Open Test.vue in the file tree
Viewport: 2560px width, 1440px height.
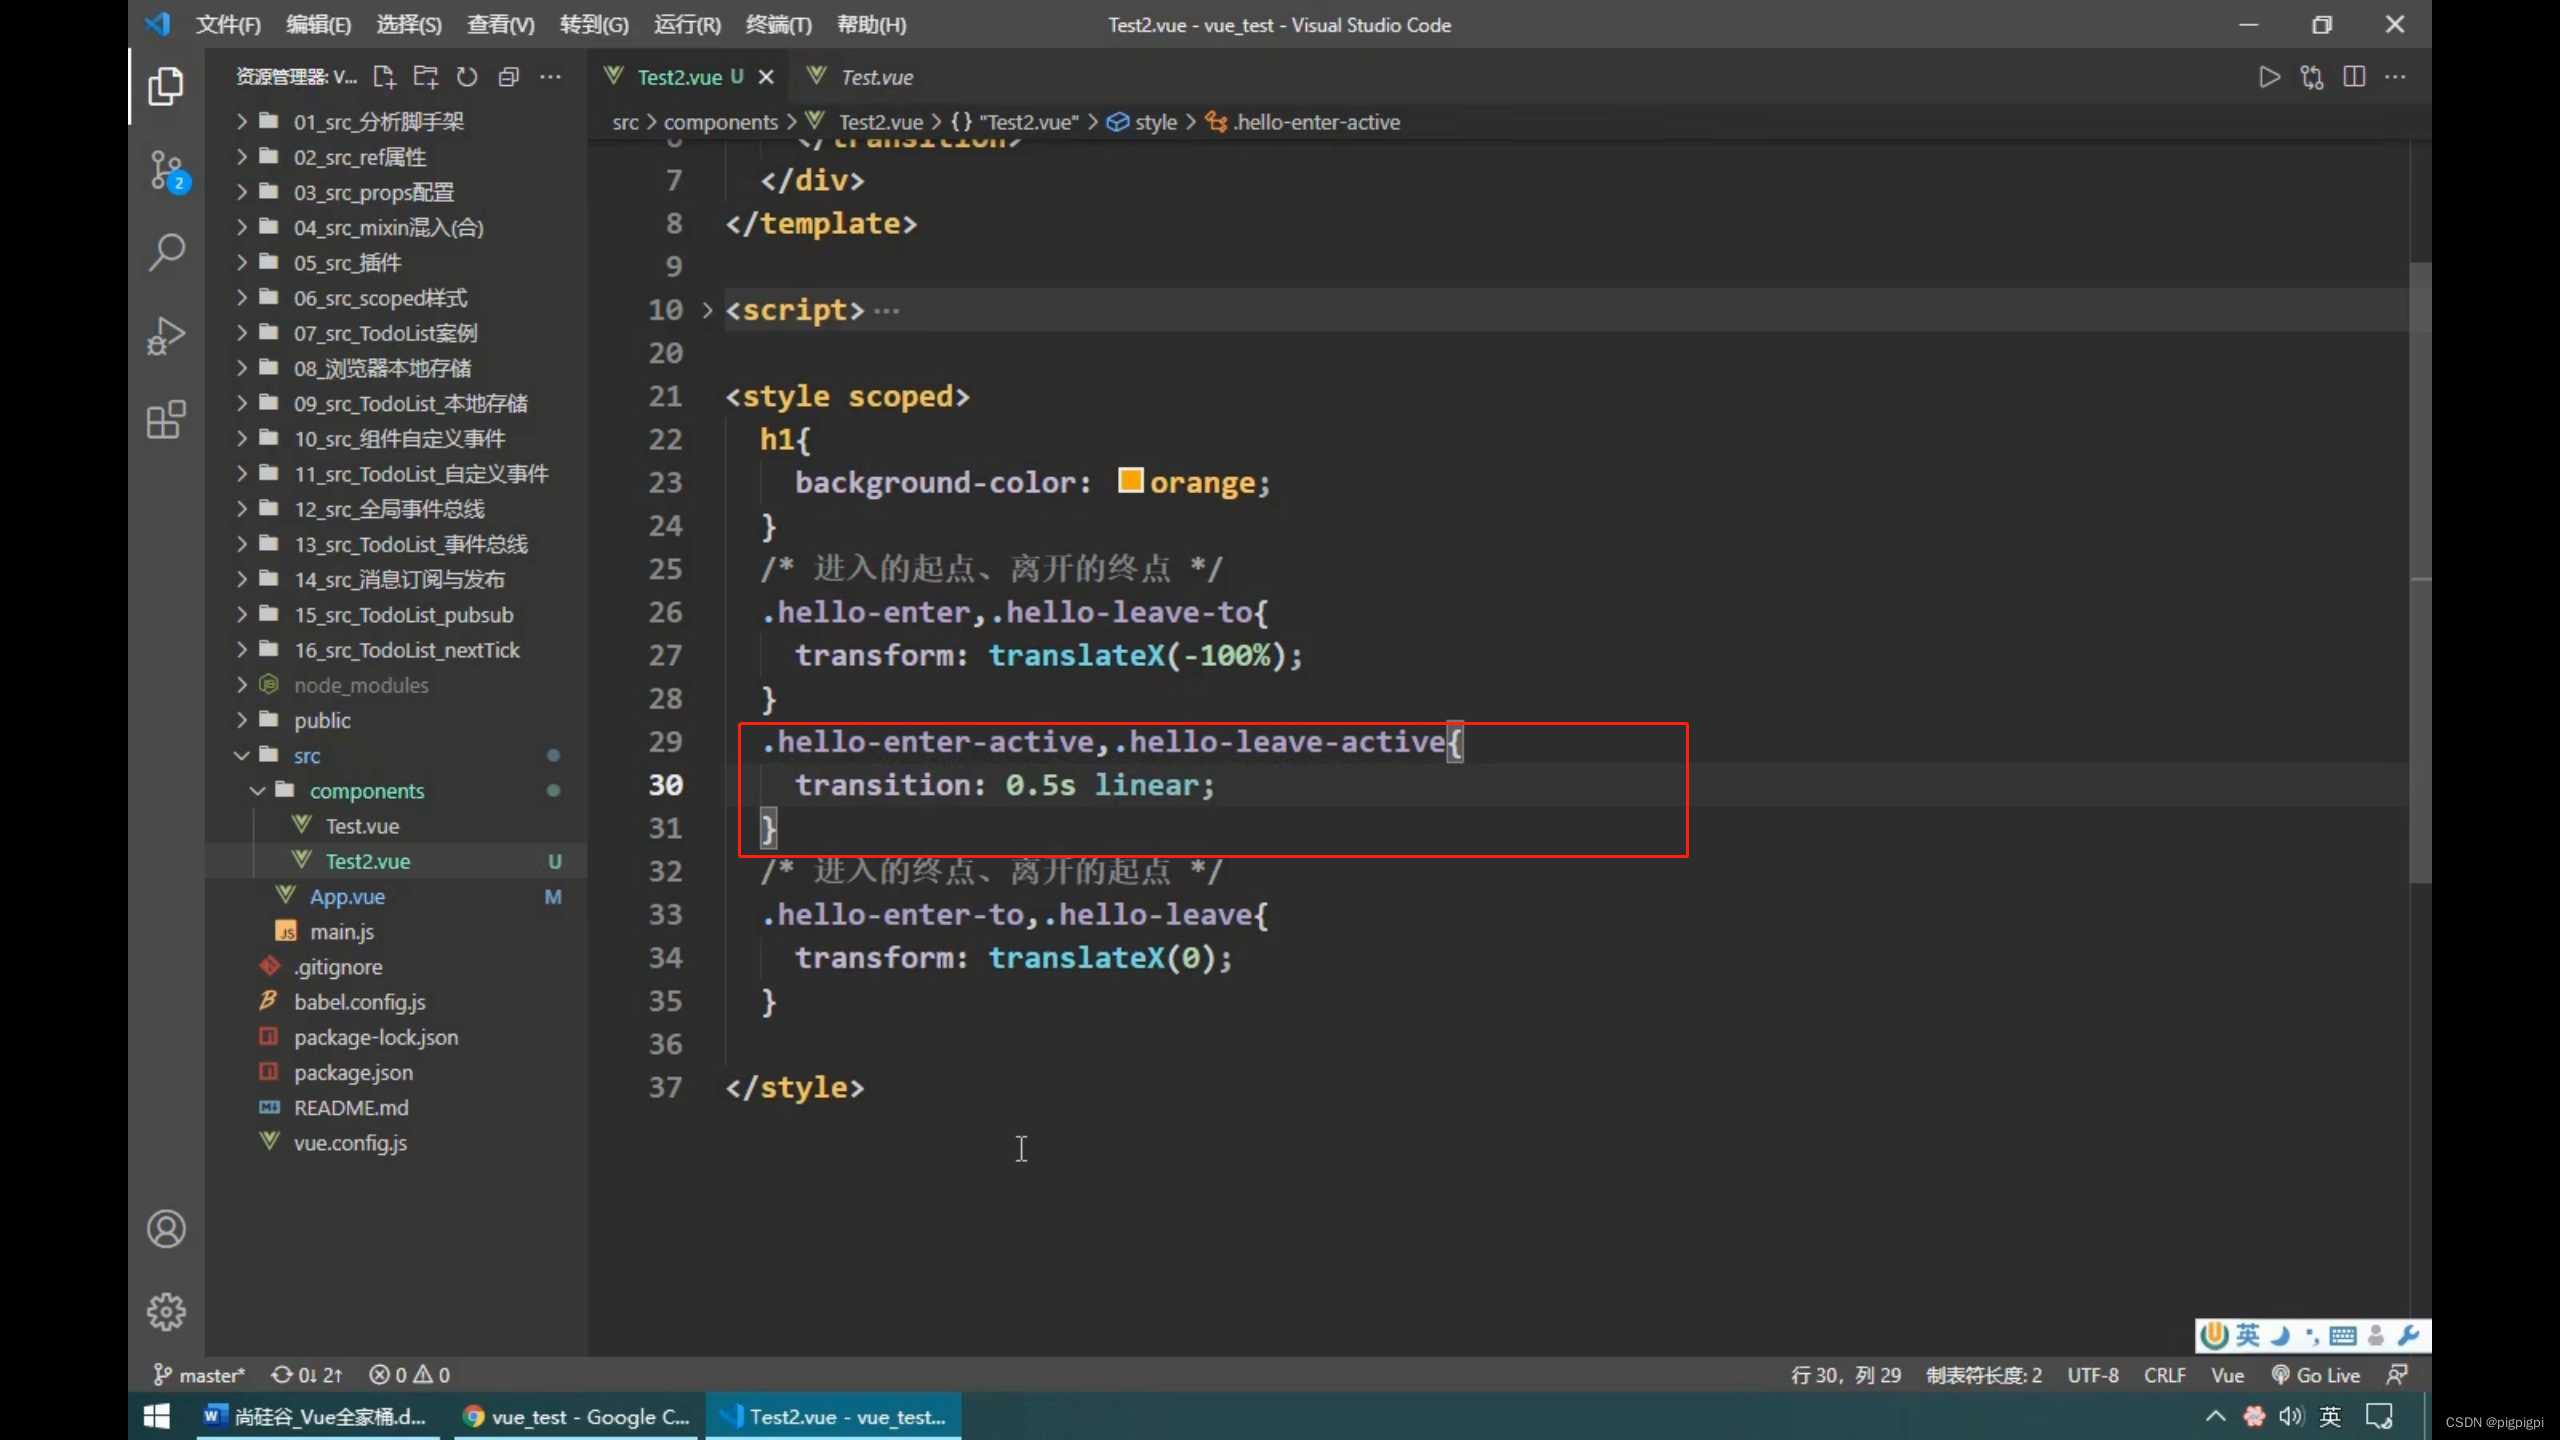pos(395,826)
